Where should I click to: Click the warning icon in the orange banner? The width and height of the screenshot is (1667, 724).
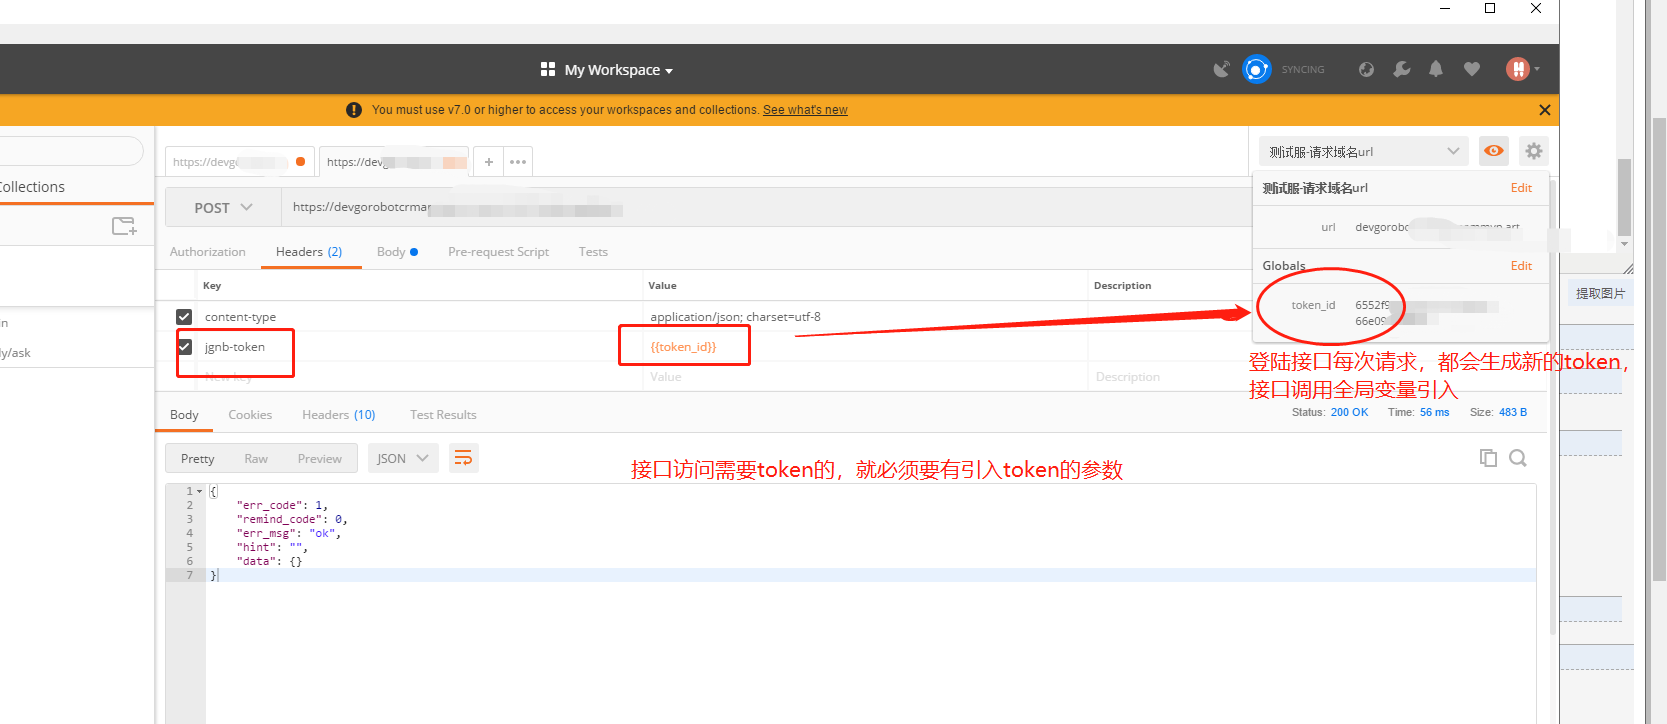tap(353, 110)
